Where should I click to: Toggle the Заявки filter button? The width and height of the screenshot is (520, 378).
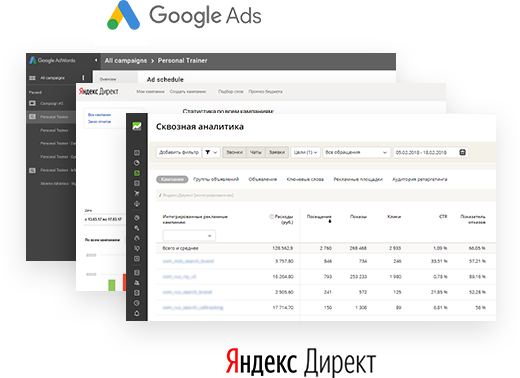point(277,152)
